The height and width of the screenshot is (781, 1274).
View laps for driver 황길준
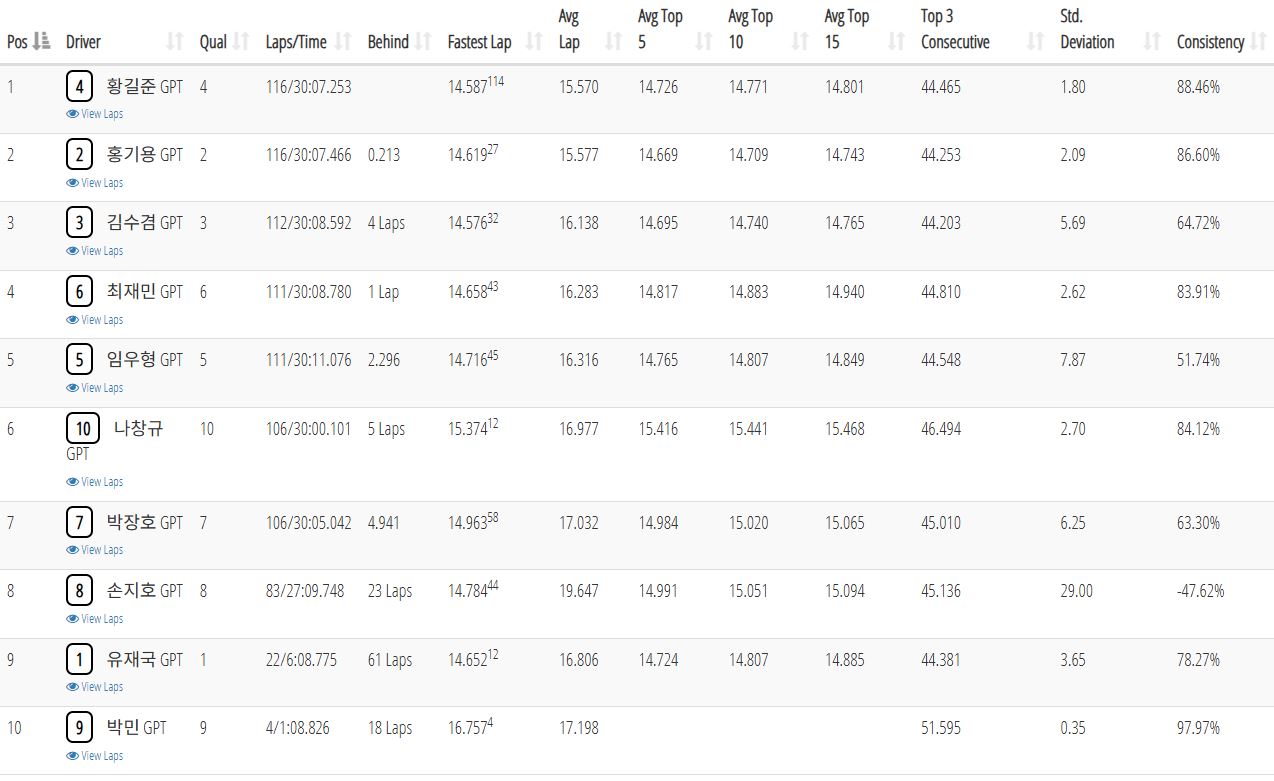coord(95,114)
